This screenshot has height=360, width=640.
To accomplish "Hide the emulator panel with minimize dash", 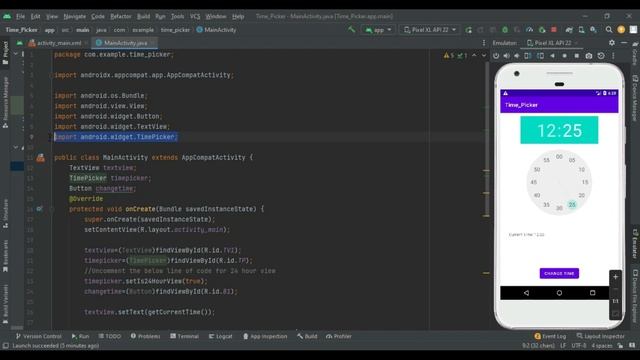I will [x=624, y=42].
